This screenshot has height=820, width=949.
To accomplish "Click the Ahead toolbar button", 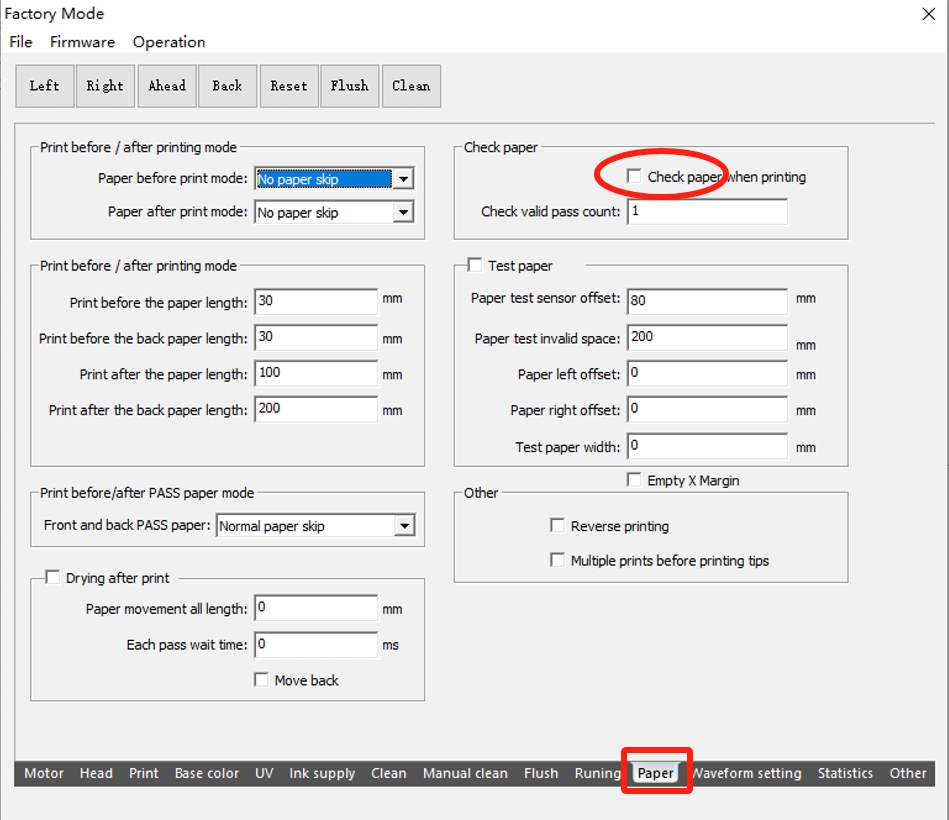I will click(x=167, y=86).
